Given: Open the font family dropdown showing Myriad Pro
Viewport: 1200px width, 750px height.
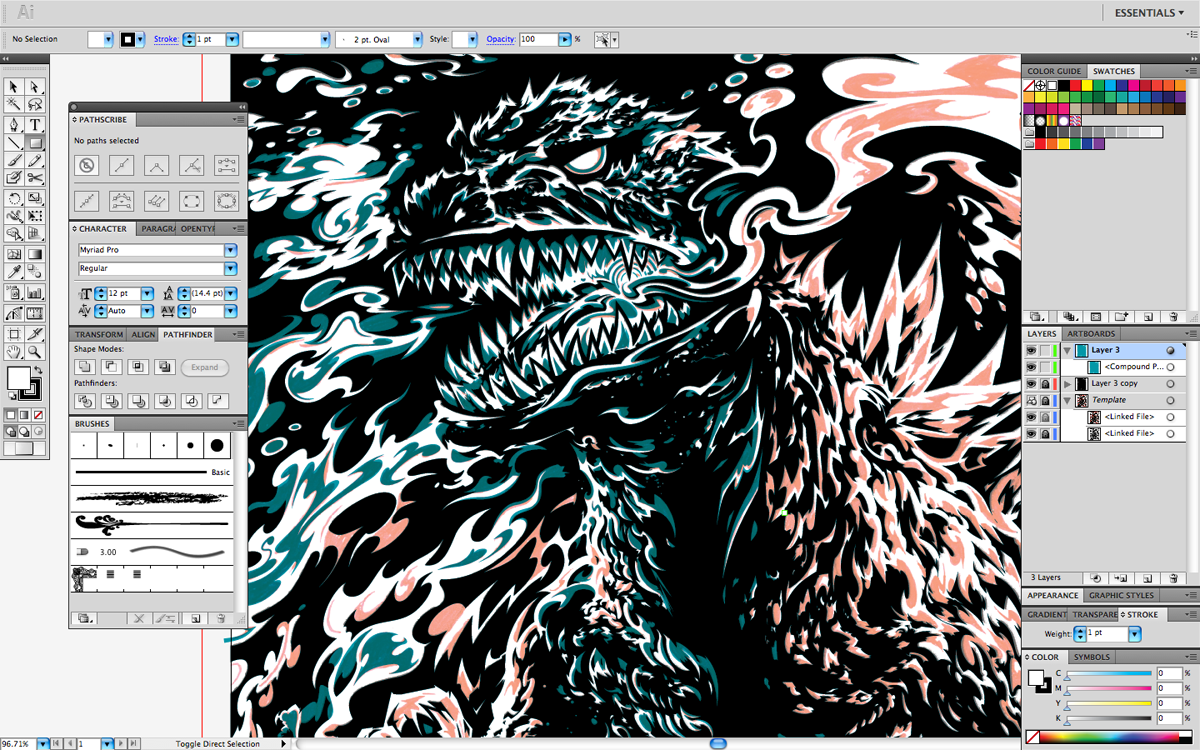Looking at the screenshot, I should pyautogui.click(x=230, y=250).
